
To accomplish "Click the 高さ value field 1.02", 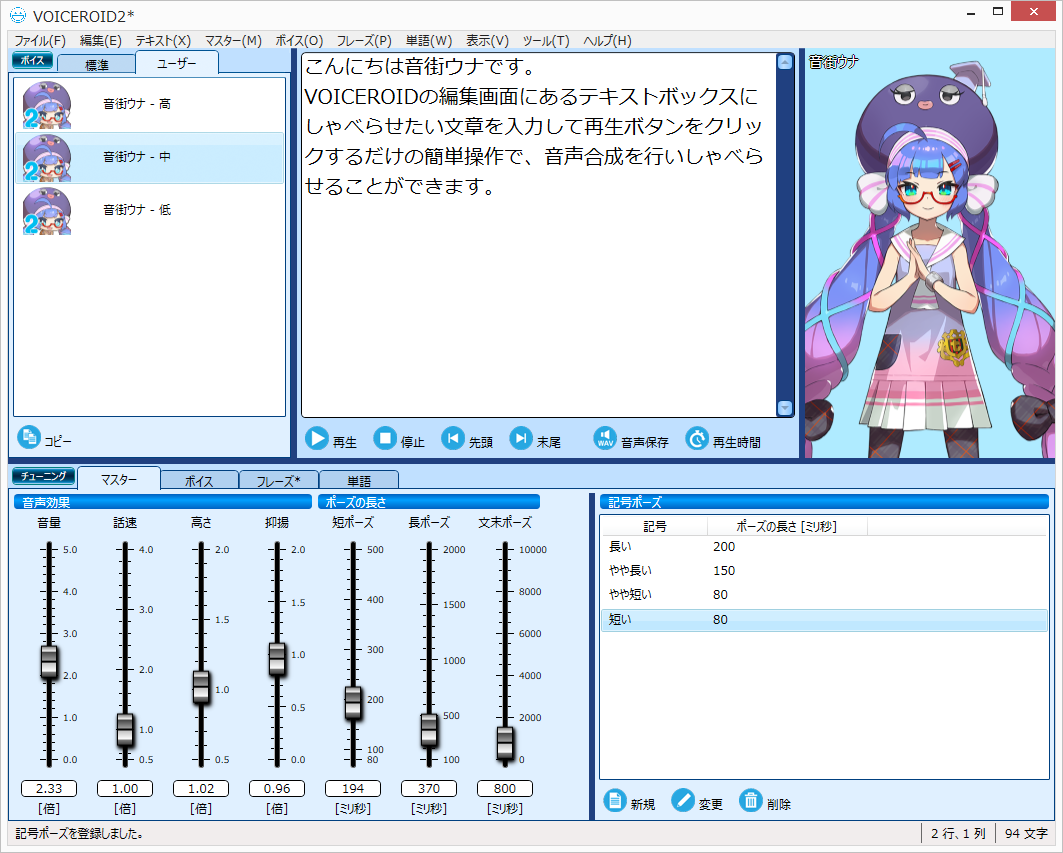I will click(201, 789).
